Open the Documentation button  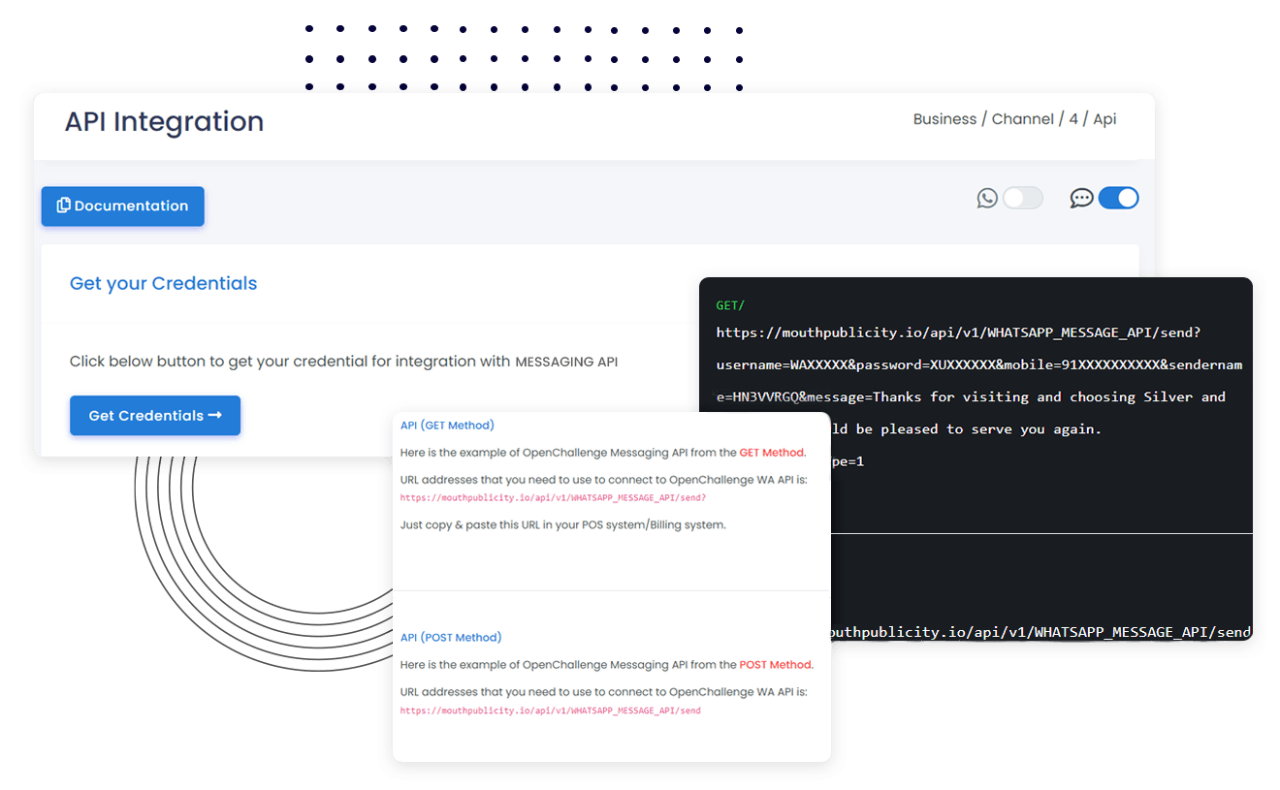coord(123,206)
